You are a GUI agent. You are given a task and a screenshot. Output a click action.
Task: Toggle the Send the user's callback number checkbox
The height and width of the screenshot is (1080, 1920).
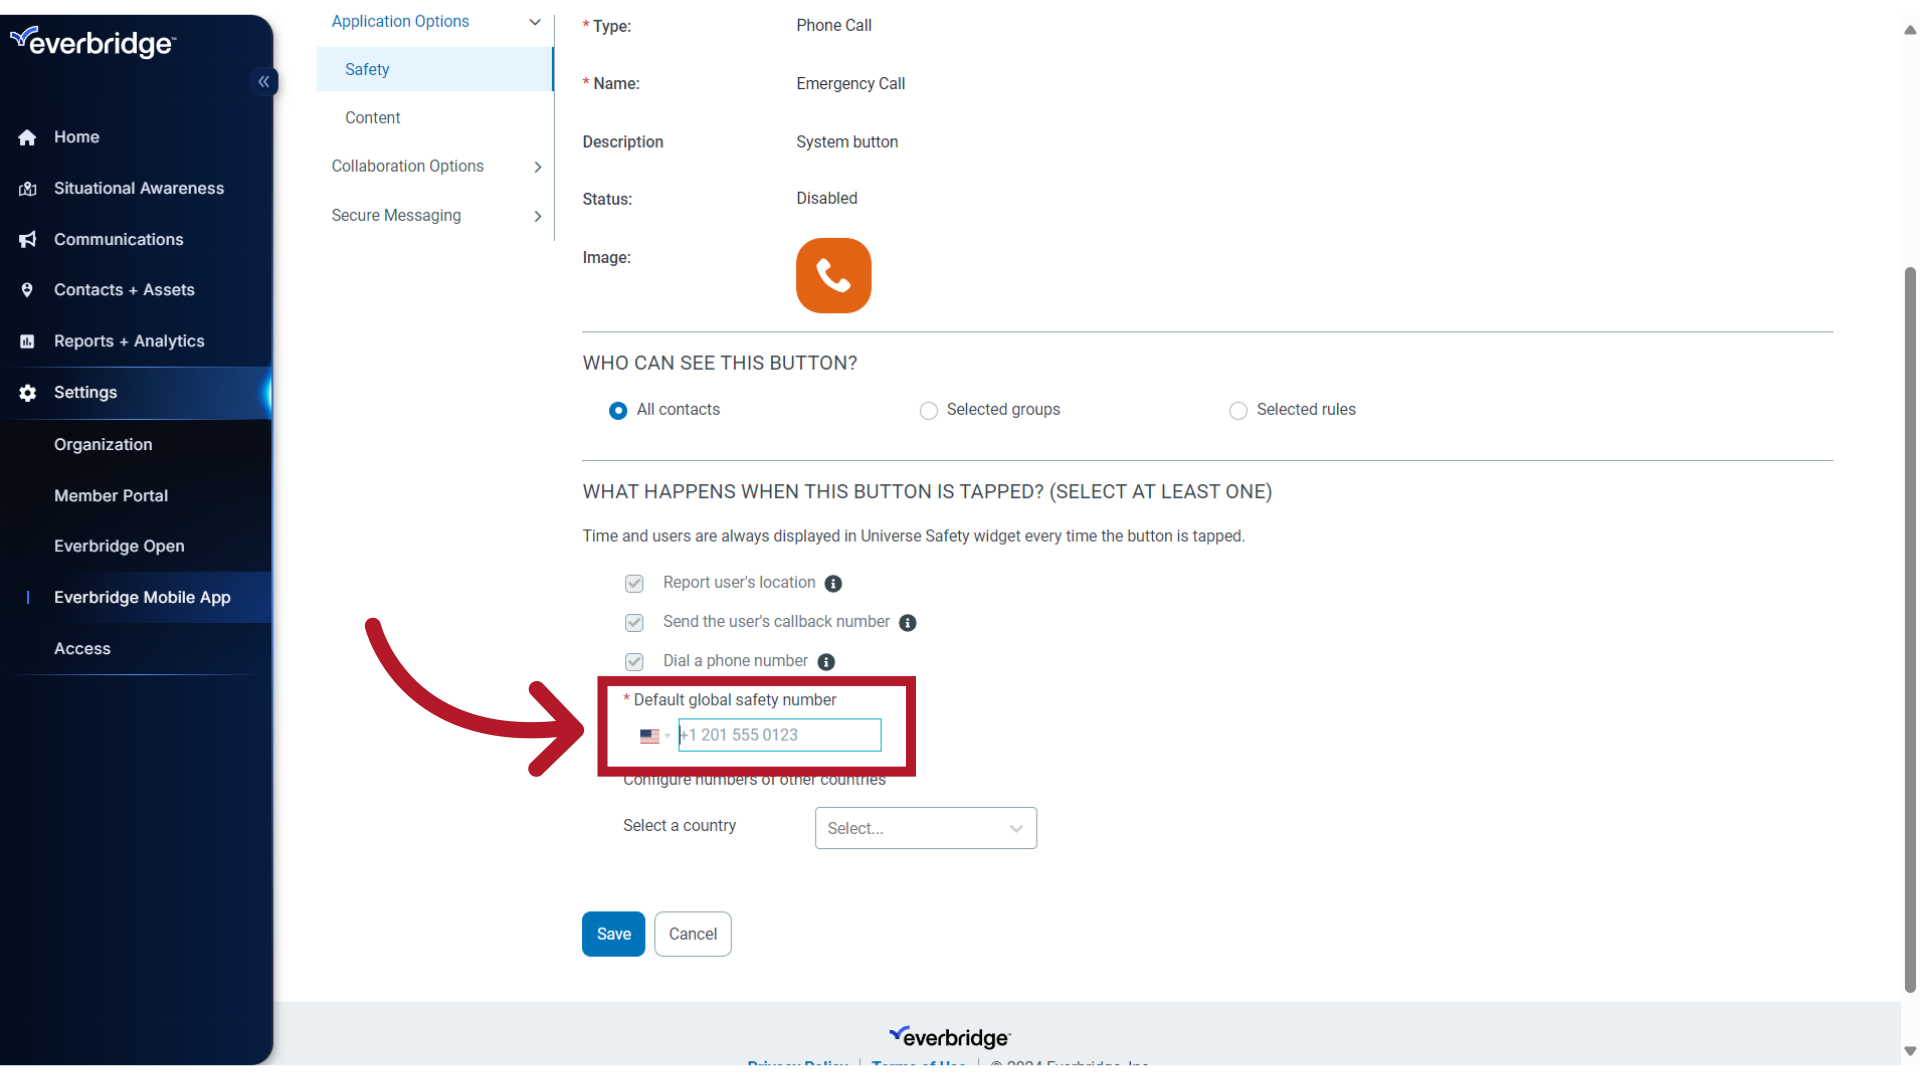pyautogui.click(x=634, y=621)
